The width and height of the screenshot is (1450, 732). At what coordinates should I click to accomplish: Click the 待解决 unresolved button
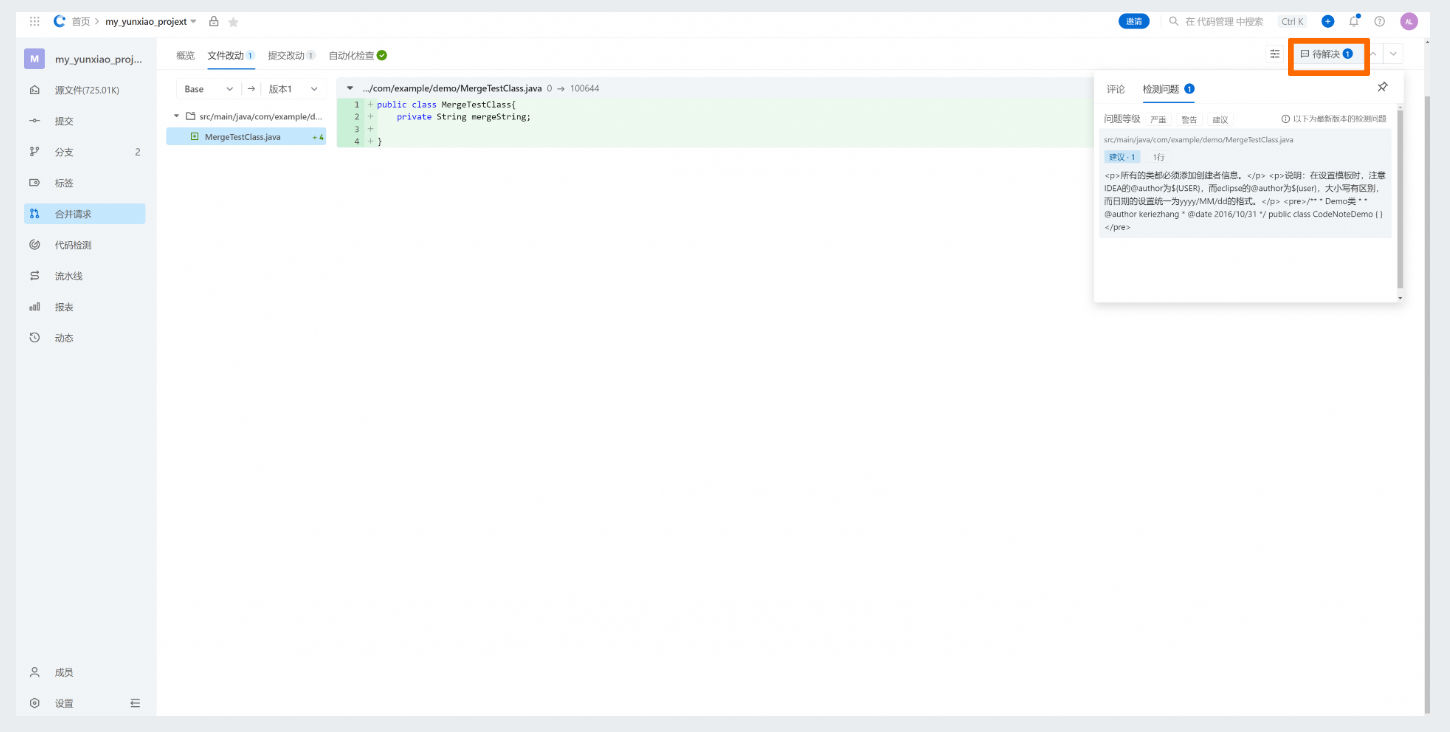tap(1328, 54)
